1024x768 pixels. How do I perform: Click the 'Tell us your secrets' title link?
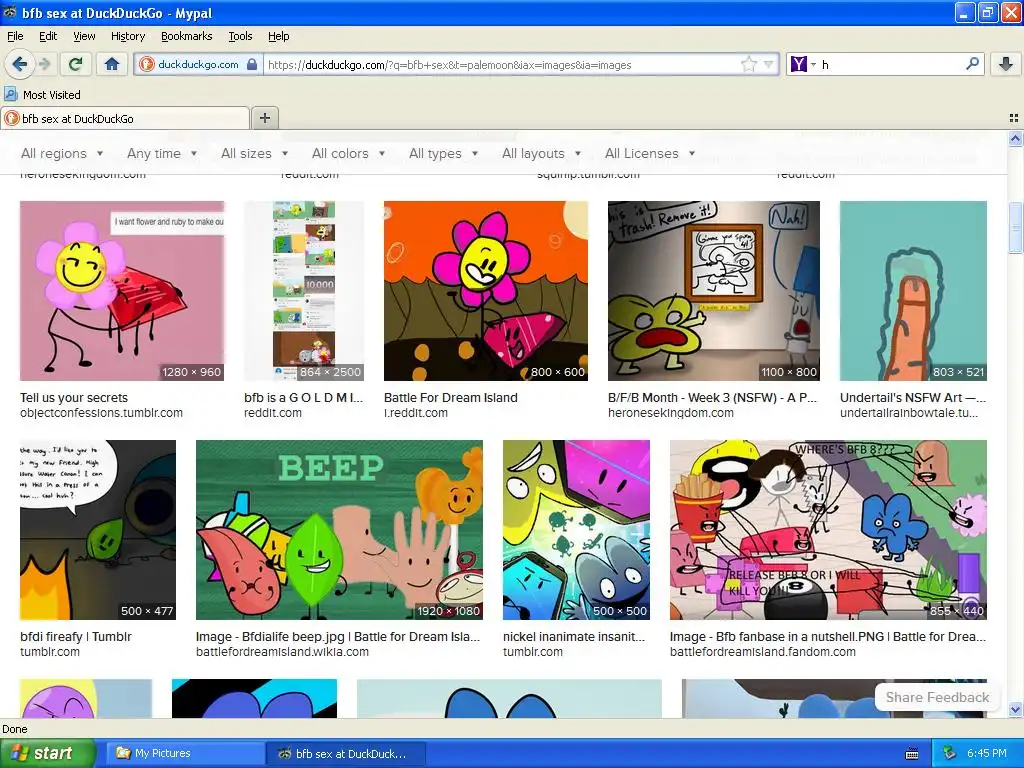74,398
